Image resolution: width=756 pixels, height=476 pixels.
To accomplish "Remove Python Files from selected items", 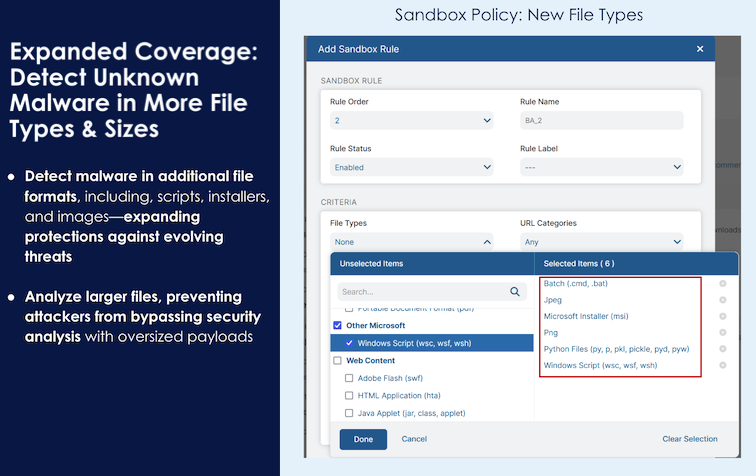I will point(723,349).
